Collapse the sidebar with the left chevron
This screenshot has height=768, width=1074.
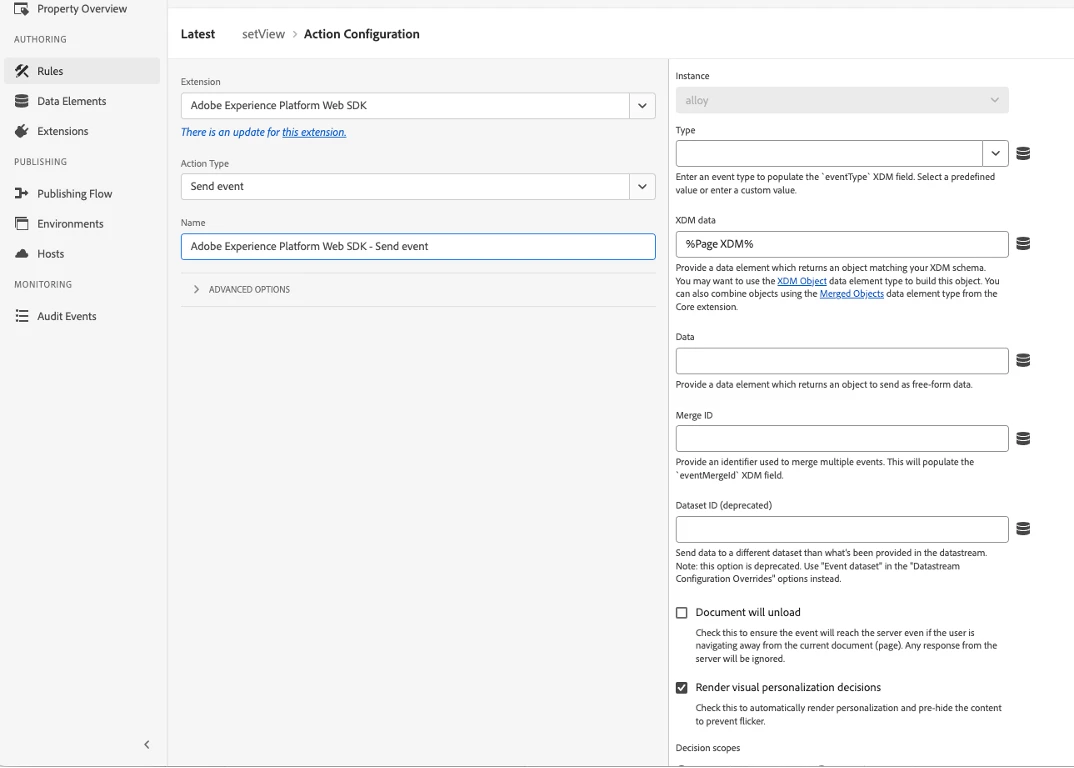click(147, 745)
